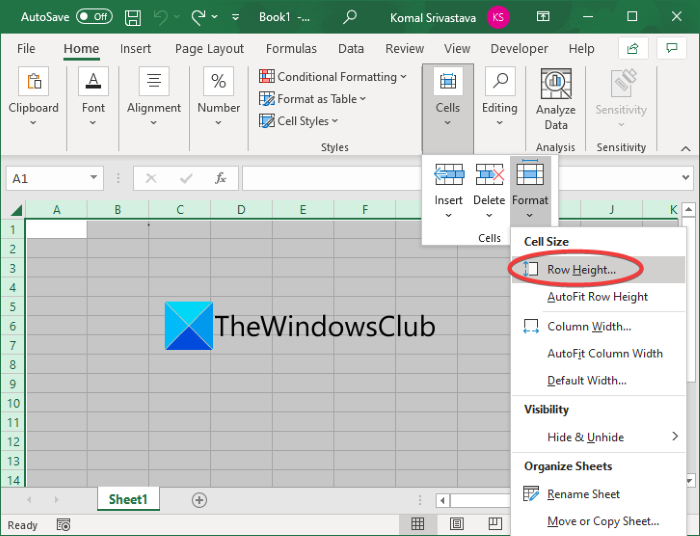
Task: Switch to the Review tab
Action: point(404,49)
